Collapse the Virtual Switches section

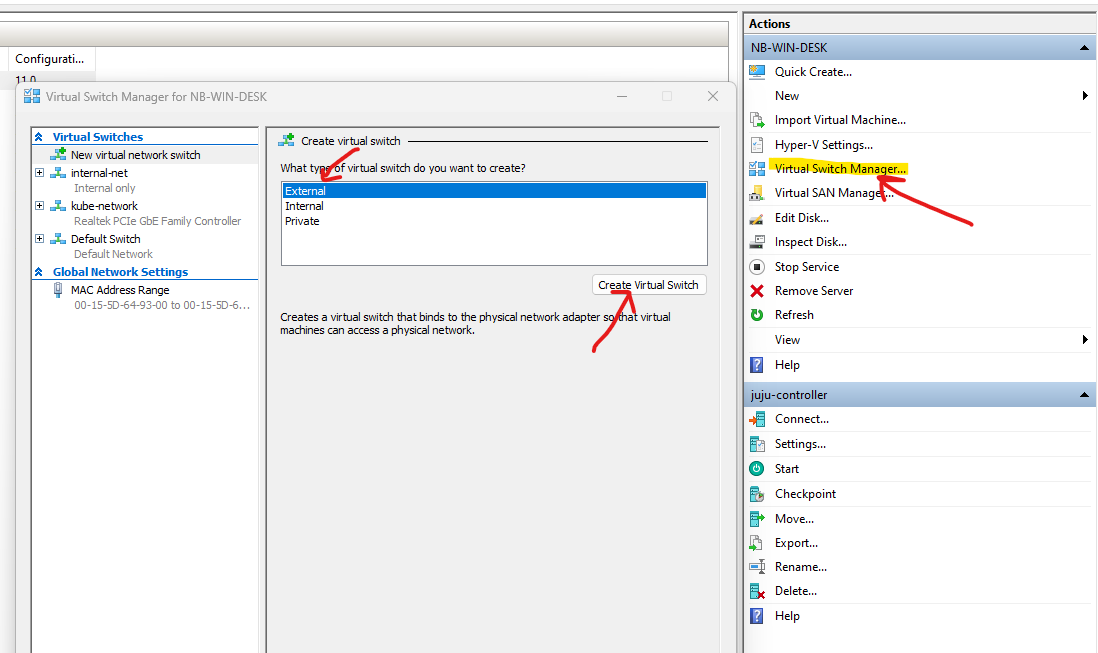[39, 137]
